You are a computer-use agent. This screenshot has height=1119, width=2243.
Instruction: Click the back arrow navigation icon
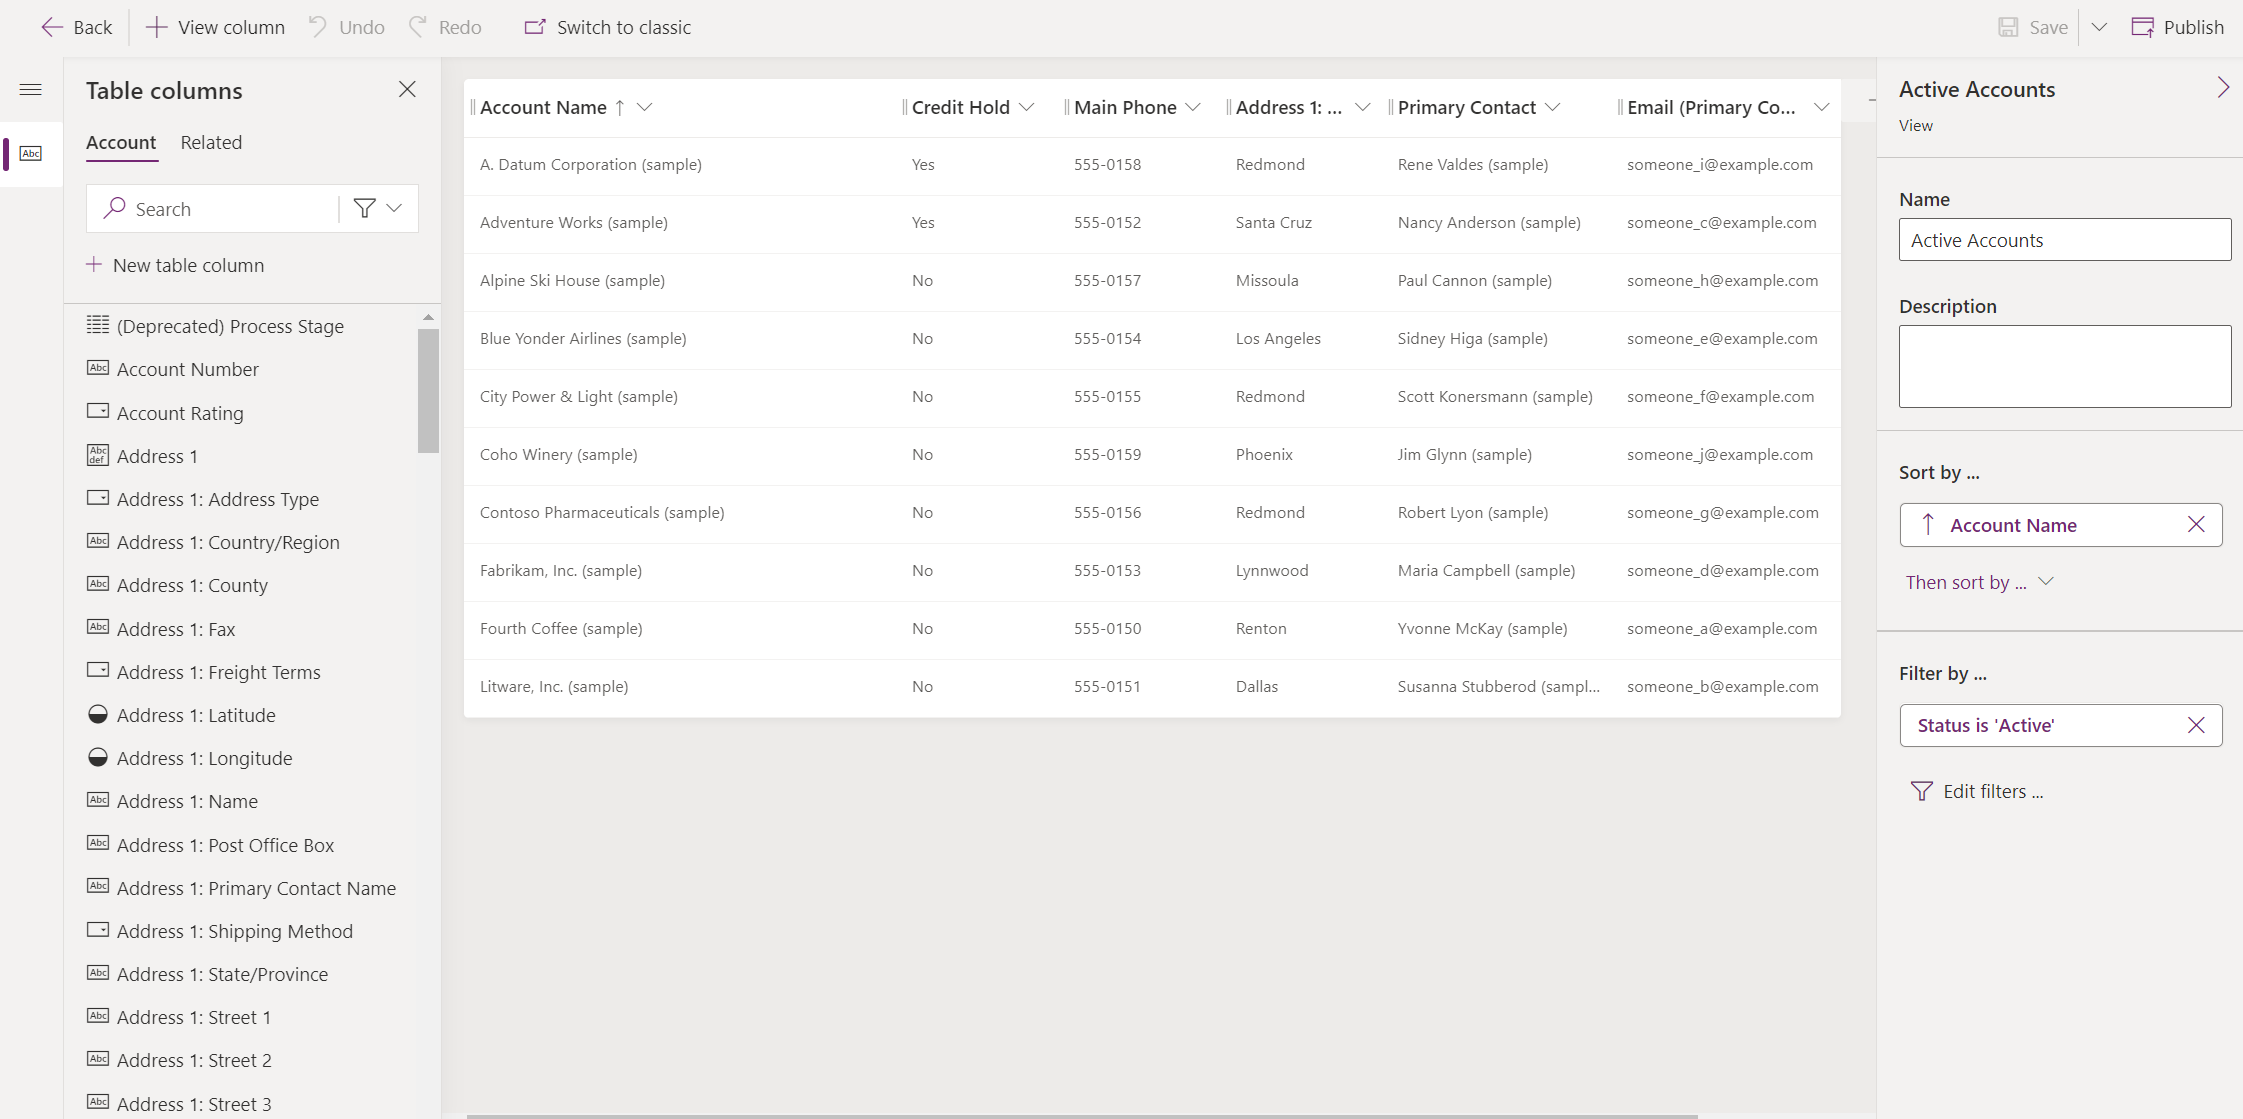[x=51, y=27]
